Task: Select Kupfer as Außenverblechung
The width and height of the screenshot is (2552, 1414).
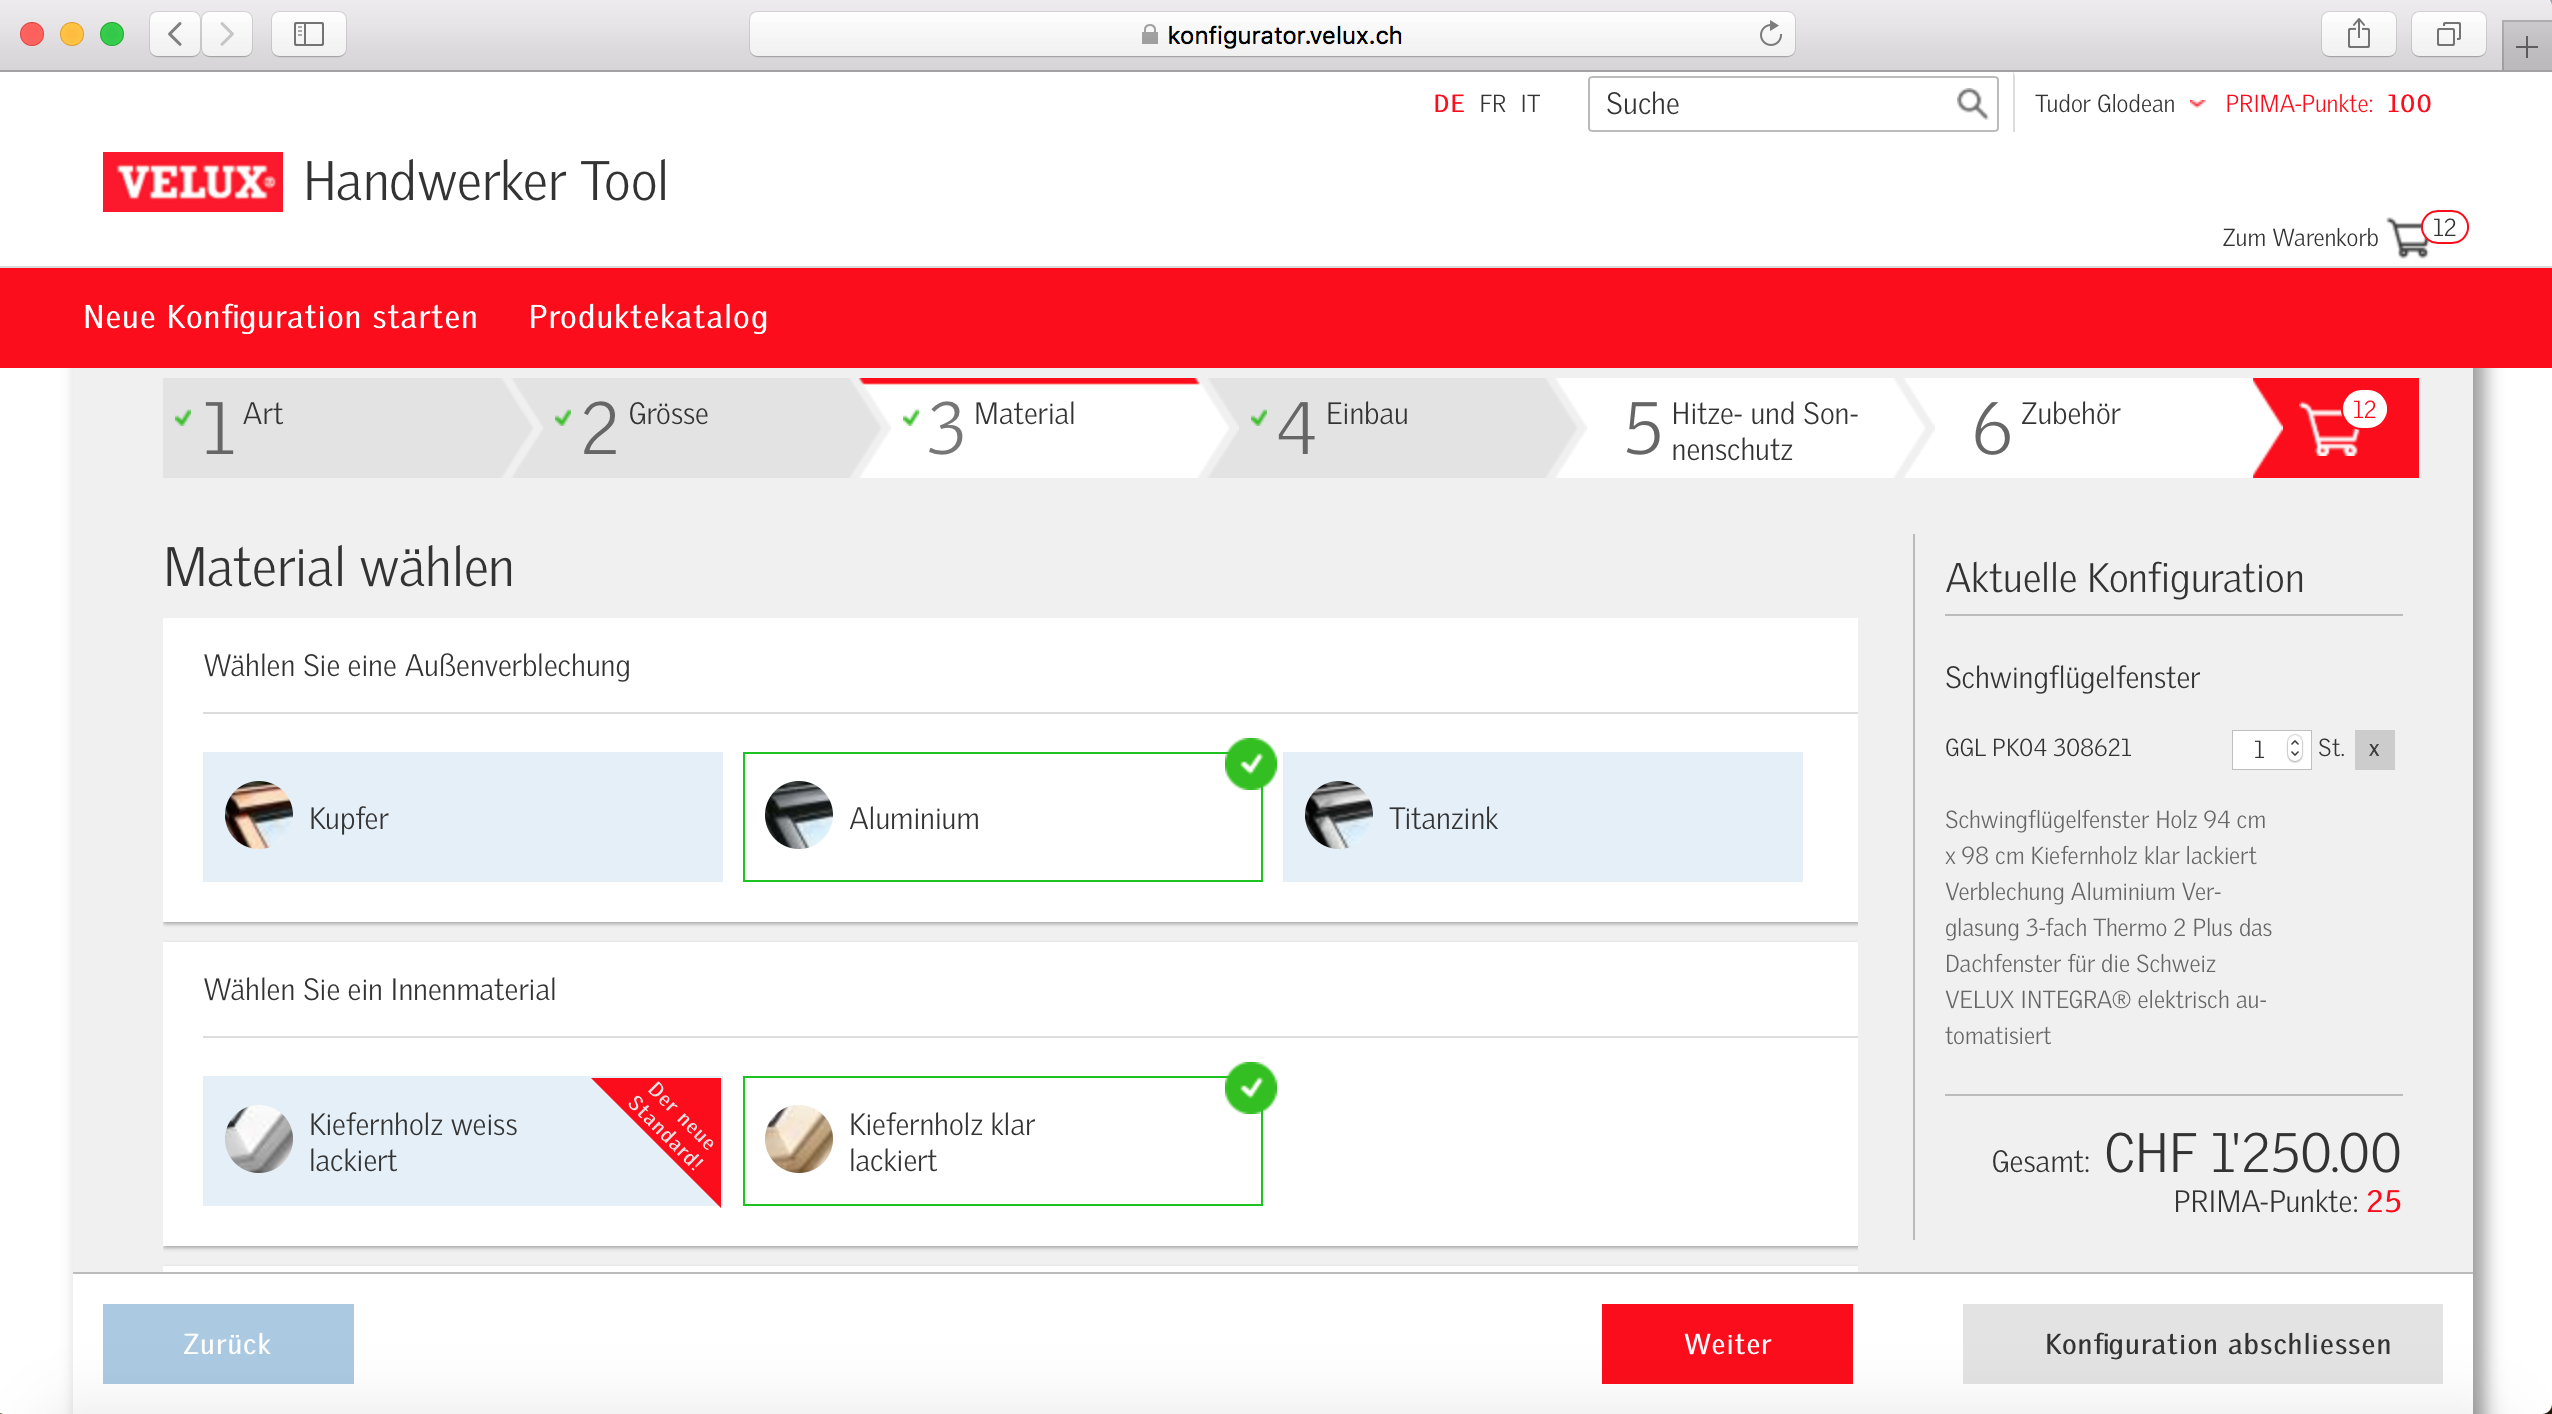Action: click(x=463, y=817)
